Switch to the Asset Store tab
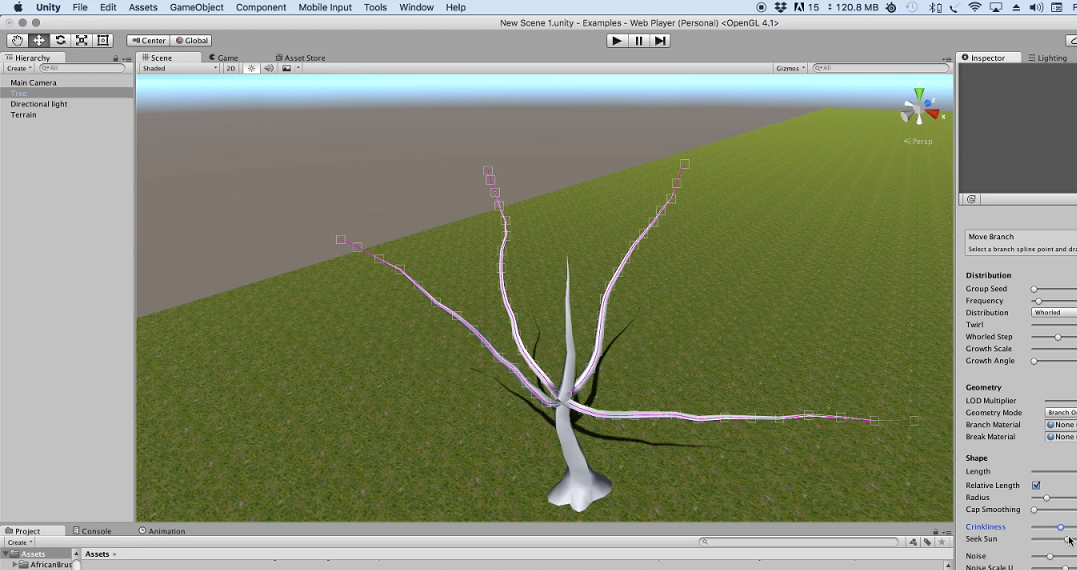This screenshot has width=1077, height=570. point(300,58)
